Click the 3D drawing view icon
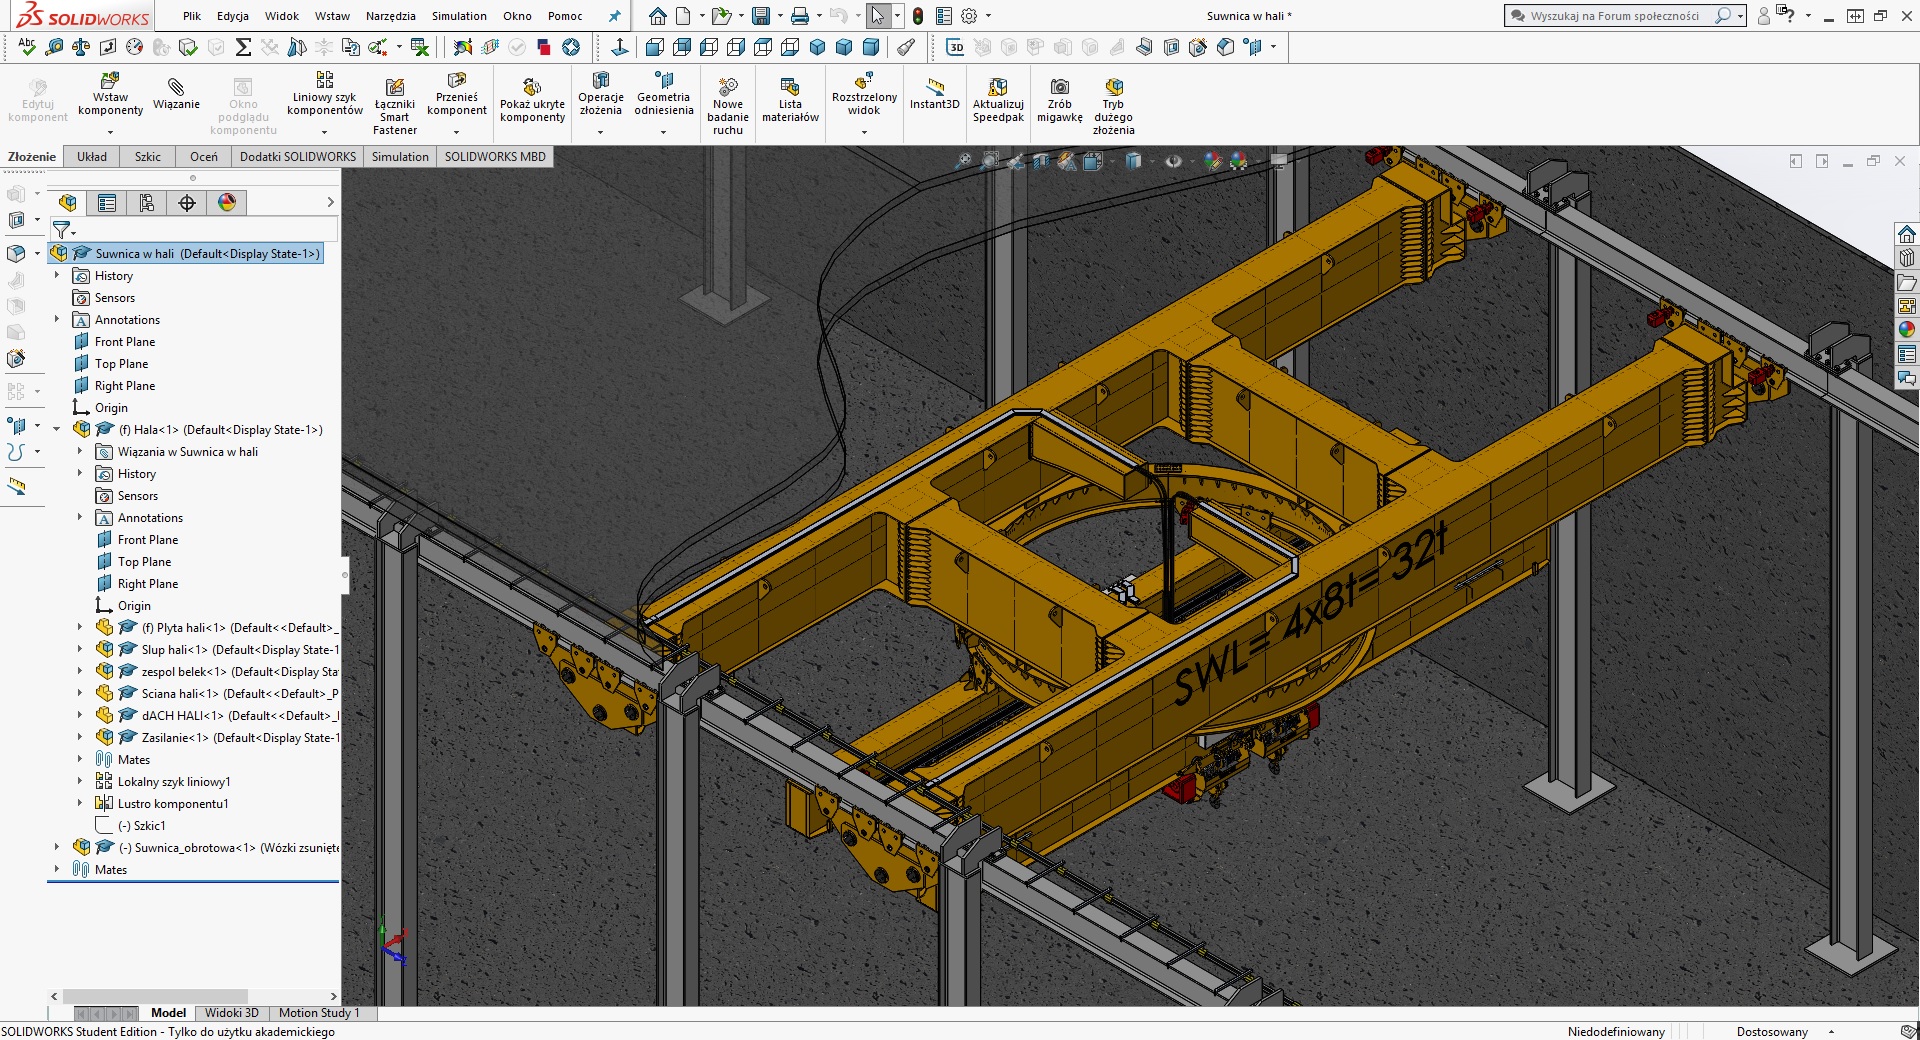Screen dimensions: 1920x1040 [x=955, y=46]
